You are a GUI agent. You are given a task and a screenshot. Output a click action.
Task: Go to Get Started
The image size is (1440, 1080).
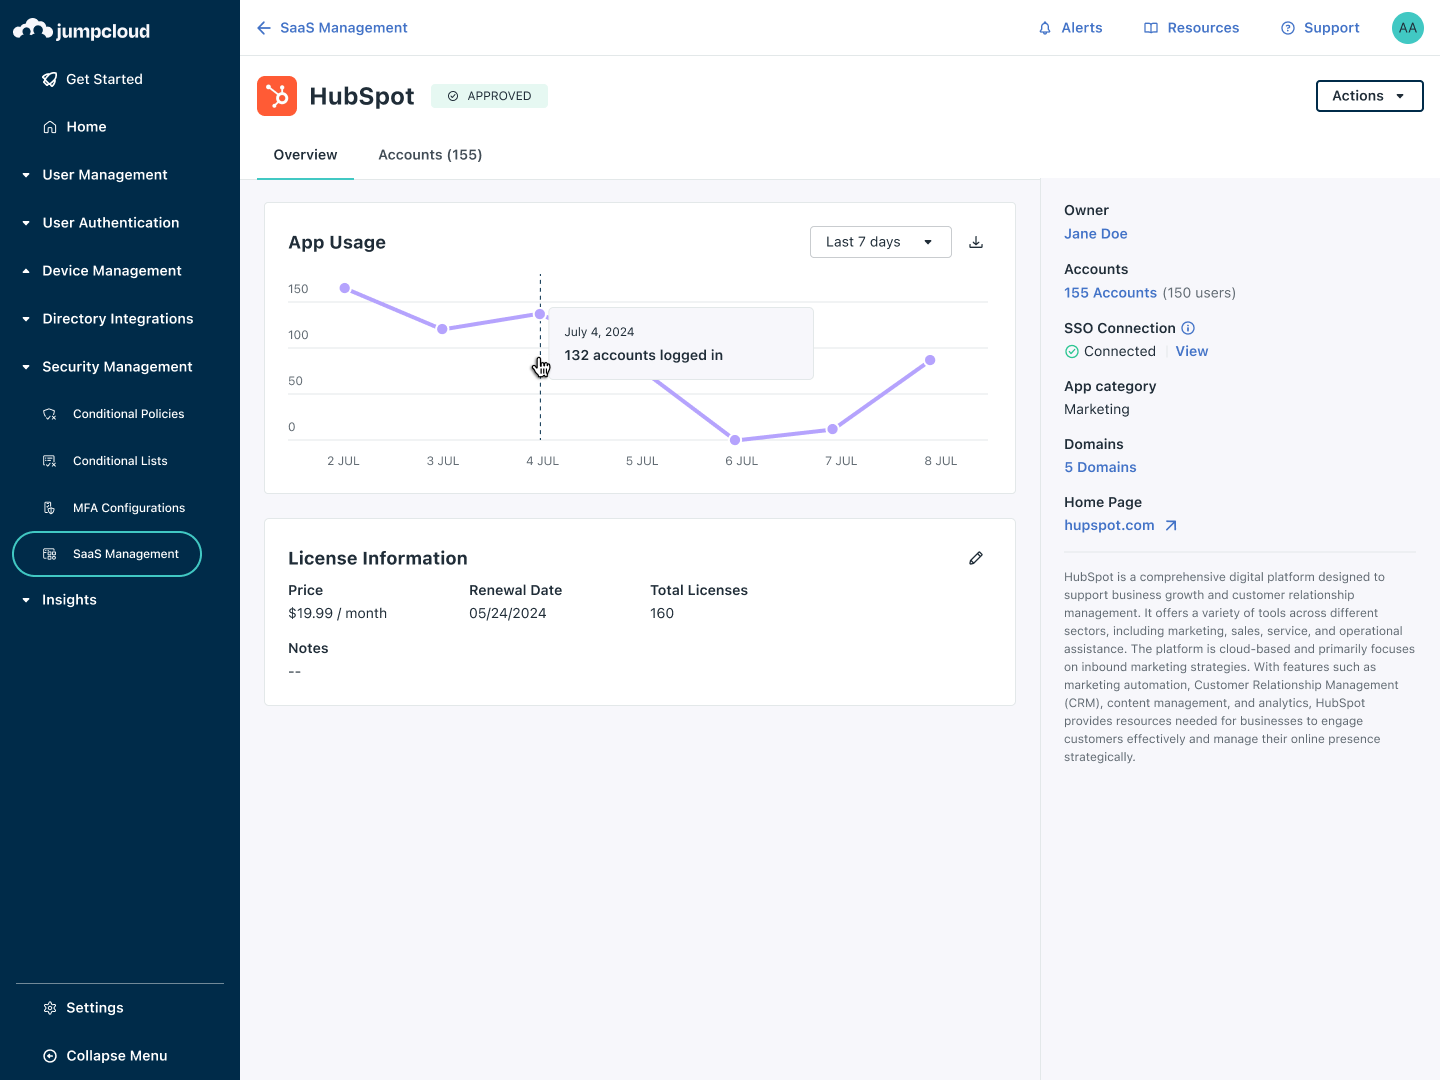104,79
